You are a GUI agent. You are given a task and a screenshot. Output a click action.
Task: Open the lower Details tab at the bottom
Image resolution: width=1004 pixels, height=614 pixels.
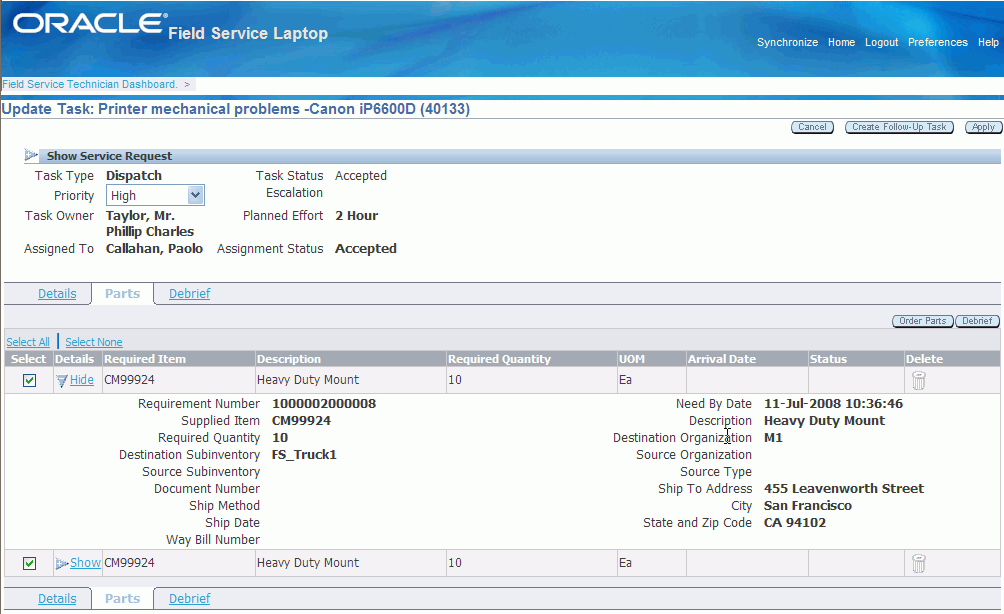57,598
